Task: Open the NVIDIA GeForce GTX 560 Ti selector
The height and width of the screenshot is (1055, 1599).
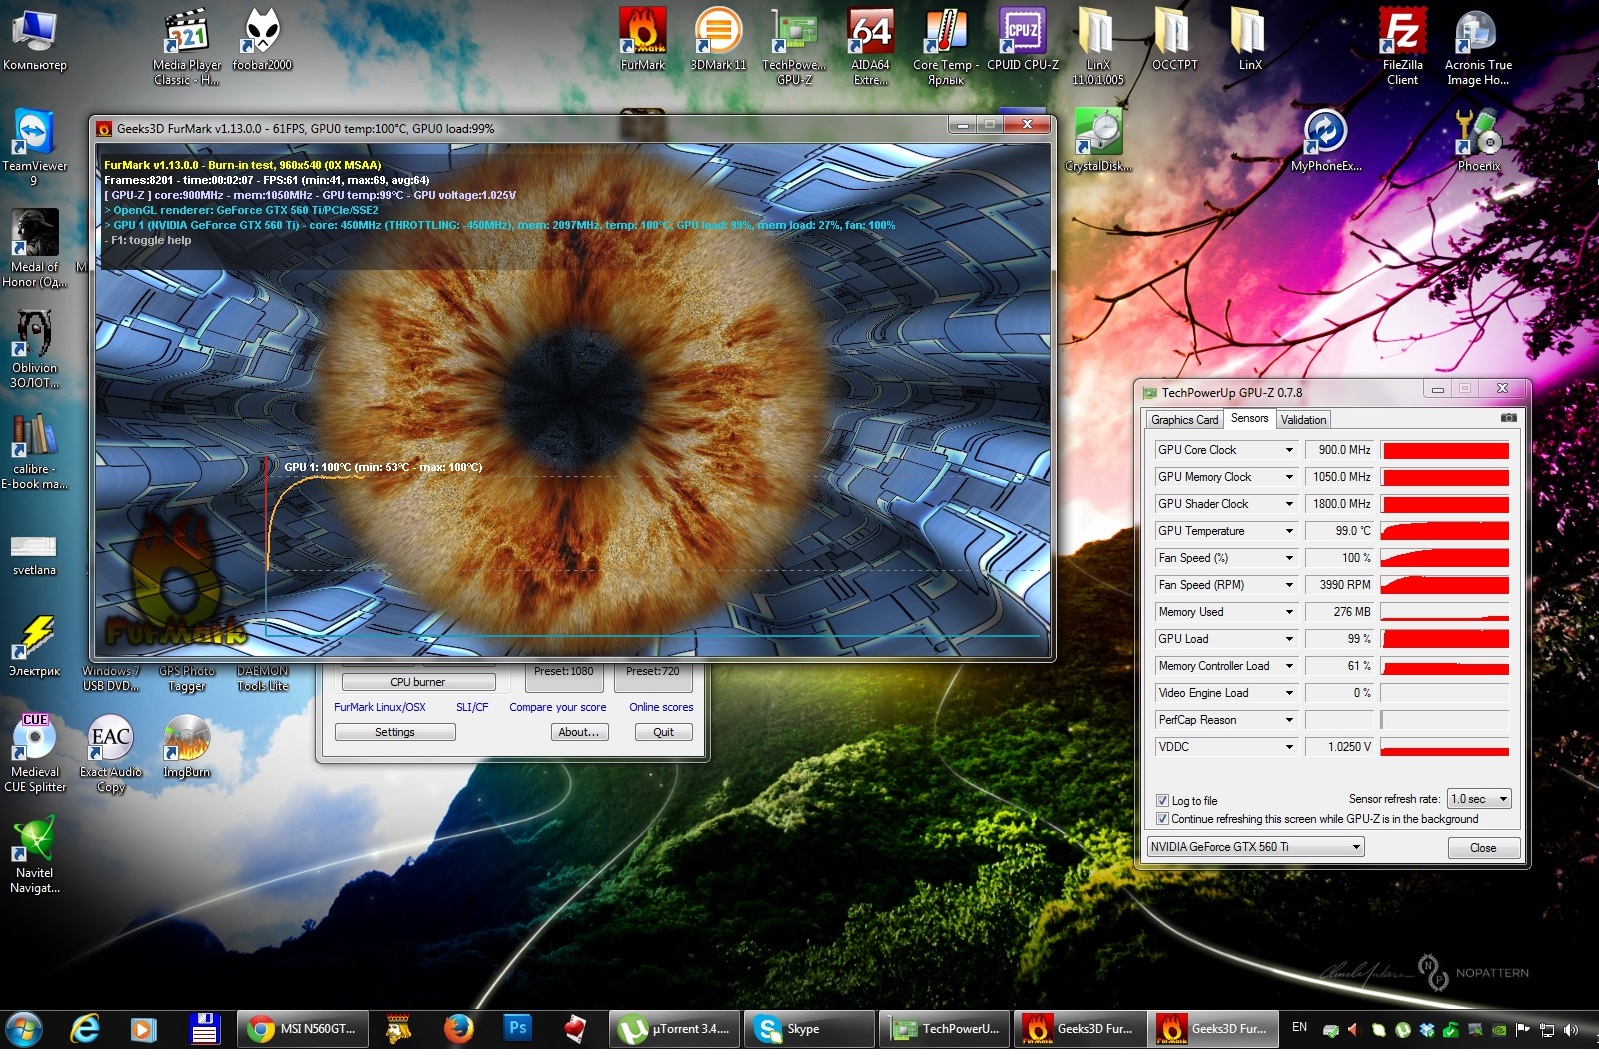Action: [1255, 847]
